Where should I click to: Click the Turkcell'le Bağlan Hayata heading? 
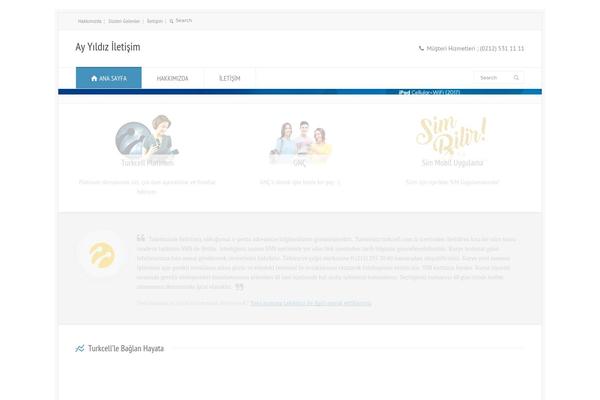[126, 348]
